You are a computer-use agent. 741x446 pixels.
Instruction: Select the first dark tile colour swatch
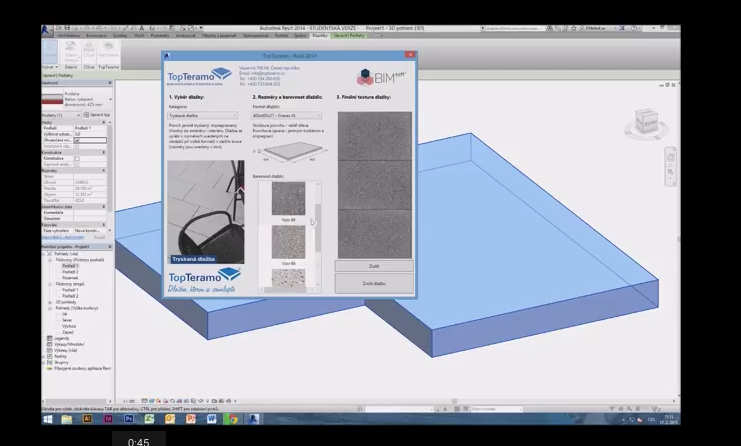click(288, 199)
